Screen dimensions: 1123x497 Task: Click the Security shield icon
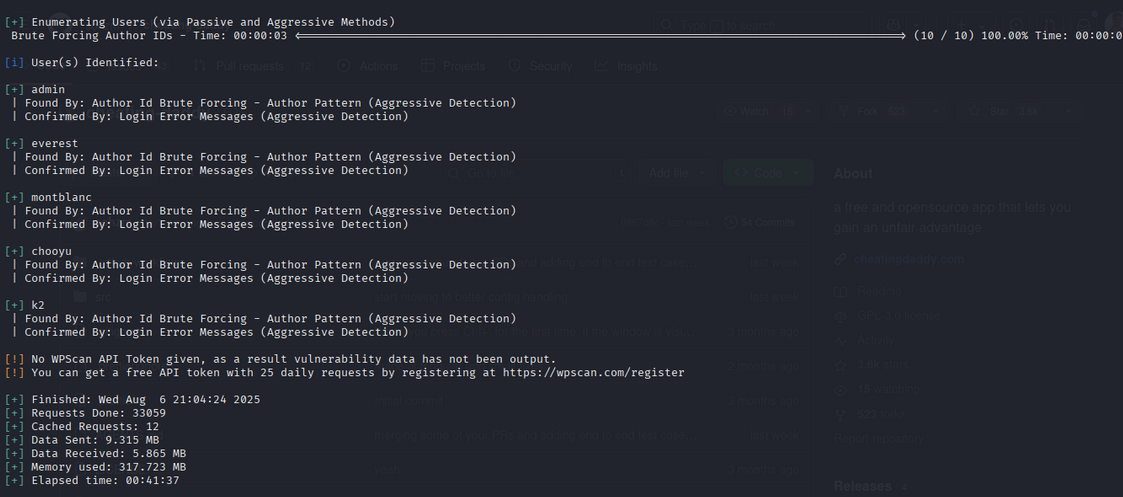pyautogui.click(x=513, y=67)
